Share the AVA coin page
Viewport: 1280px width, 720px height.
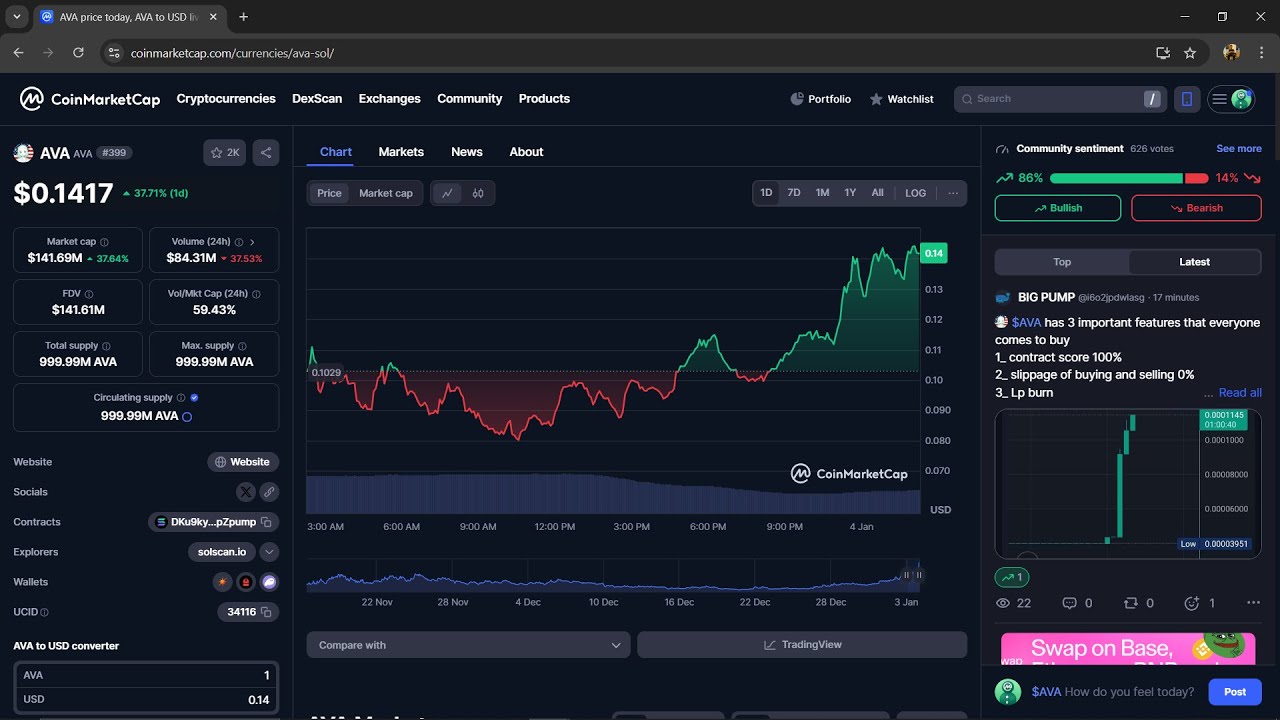(x=266, y=153)
